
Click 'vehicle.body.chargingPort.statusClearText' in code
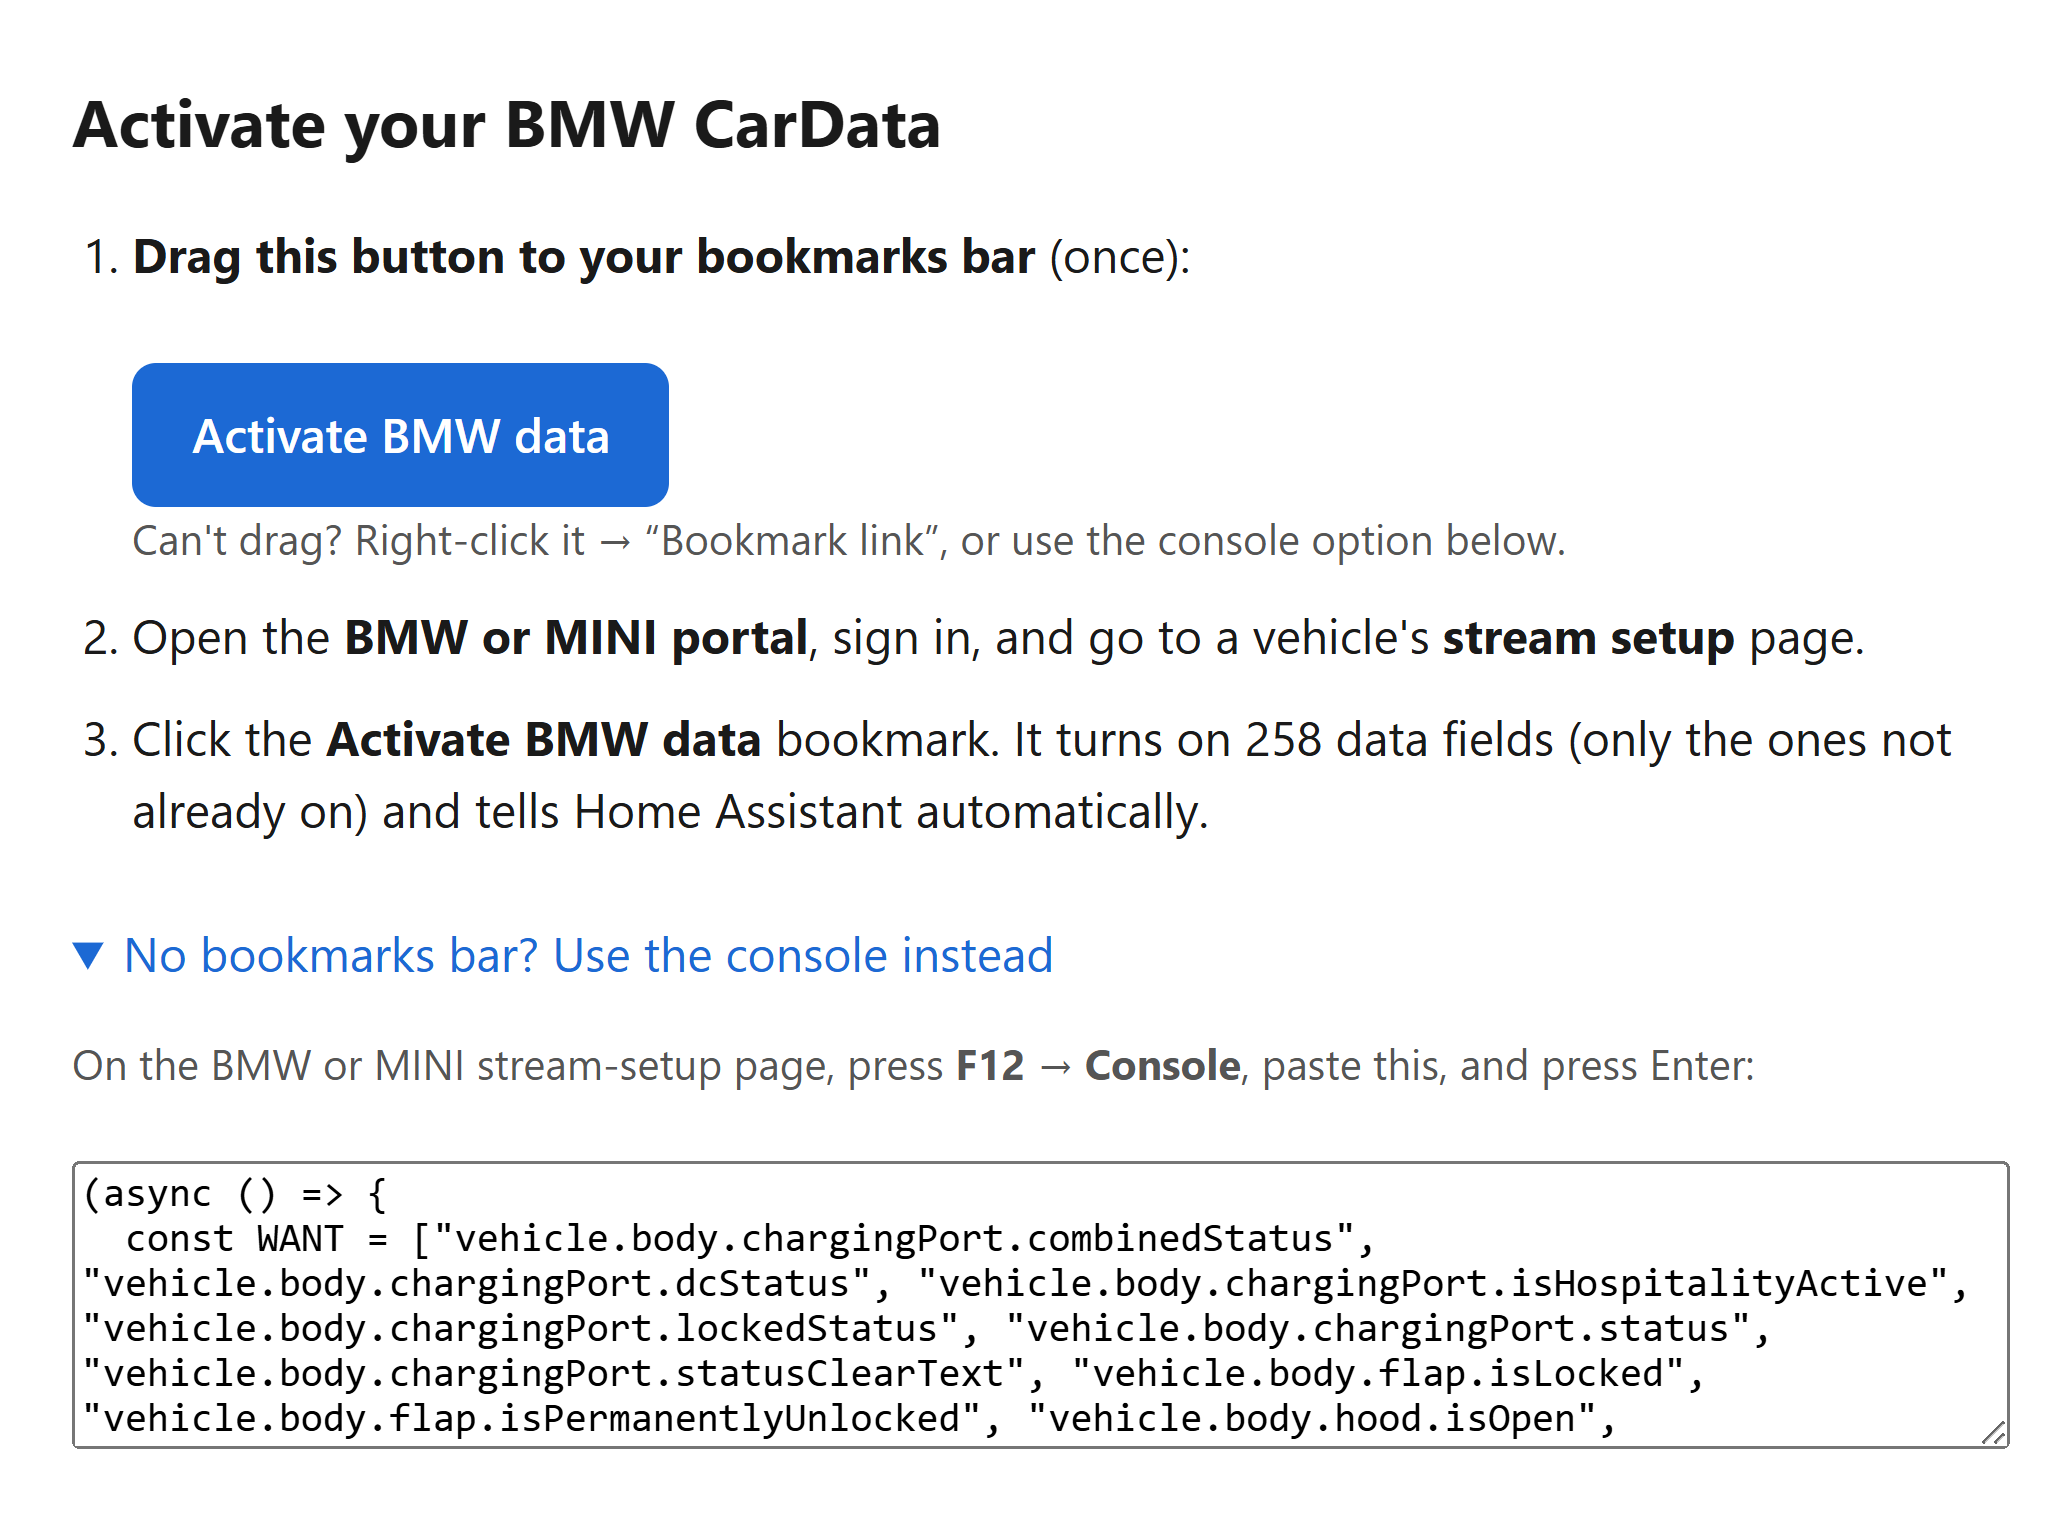tap(554, 1374)
